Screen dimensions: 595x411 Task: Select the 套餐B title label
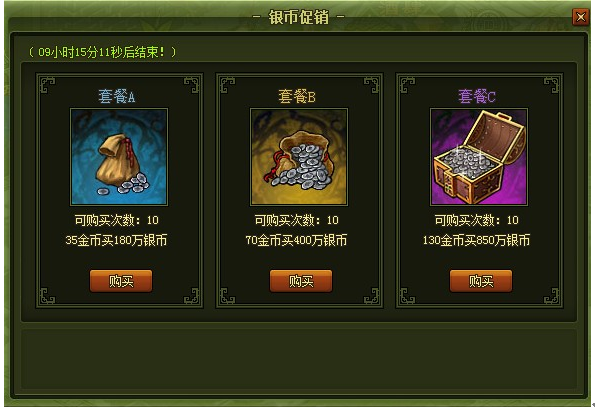pyautogui.click(x=297, y=96)
